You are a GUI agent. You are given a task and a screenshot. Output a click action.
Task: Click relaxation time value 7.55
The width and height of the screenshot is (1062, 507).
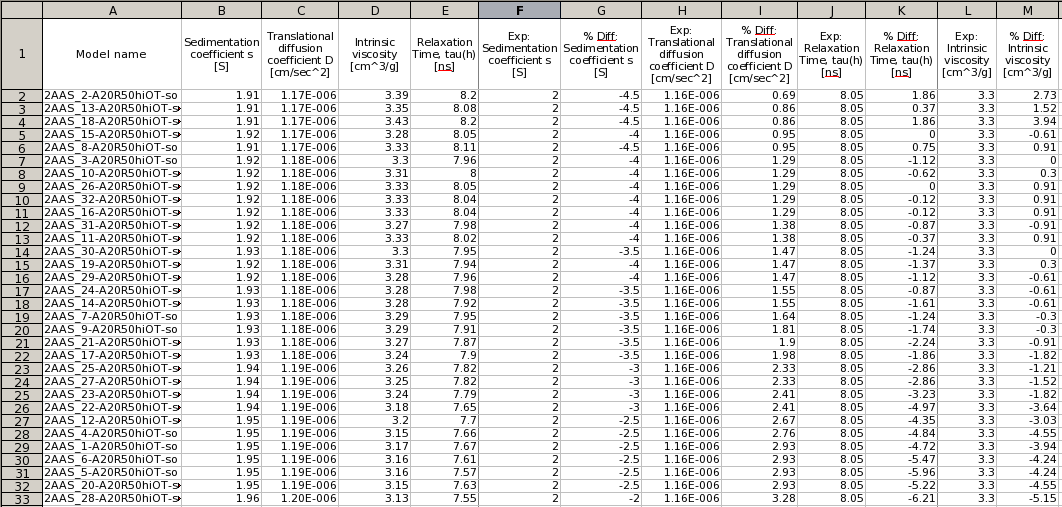tap(444, 499)
